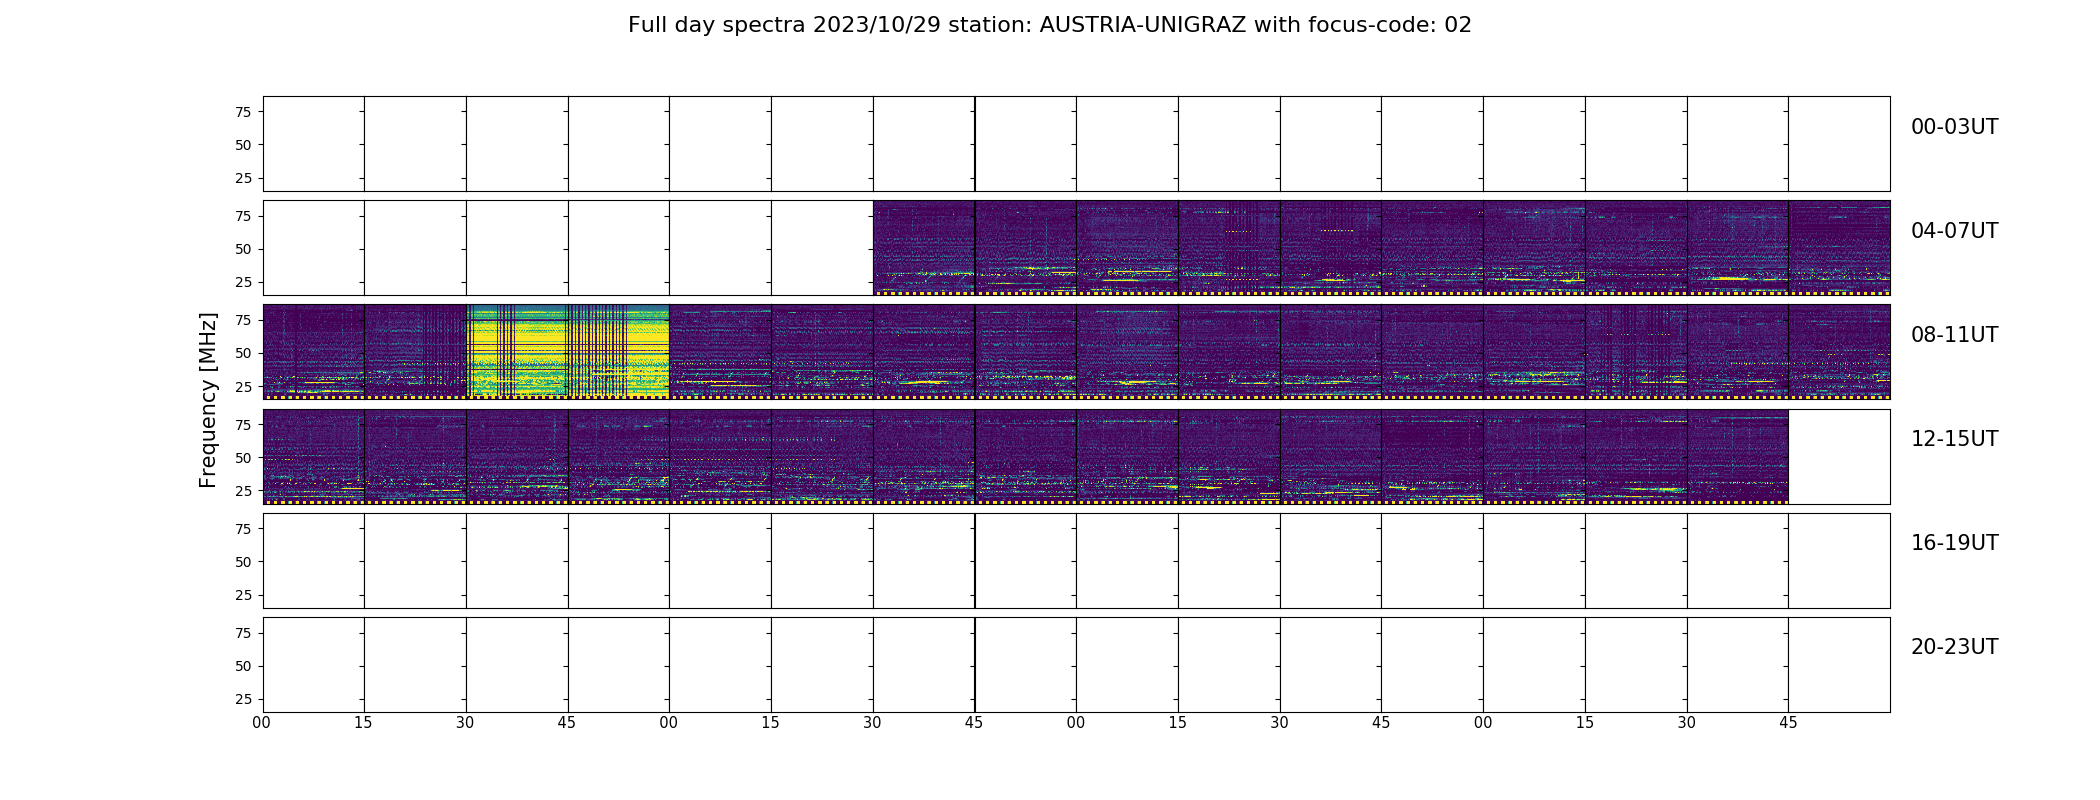
Task: Select the "12-15UT" row label
Action: tap(1954, 439)
